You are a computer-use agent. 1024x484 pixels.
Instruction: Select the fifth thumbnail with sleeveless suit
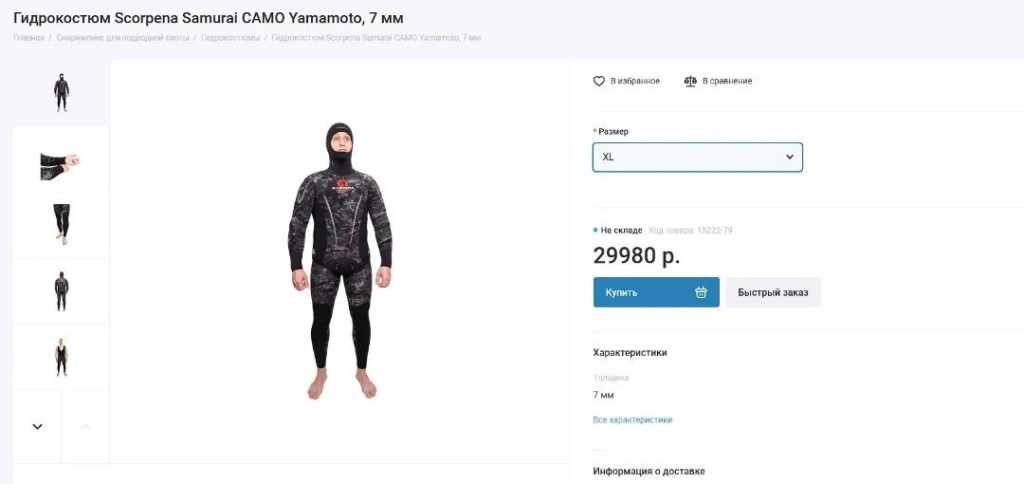coord(61,357)
